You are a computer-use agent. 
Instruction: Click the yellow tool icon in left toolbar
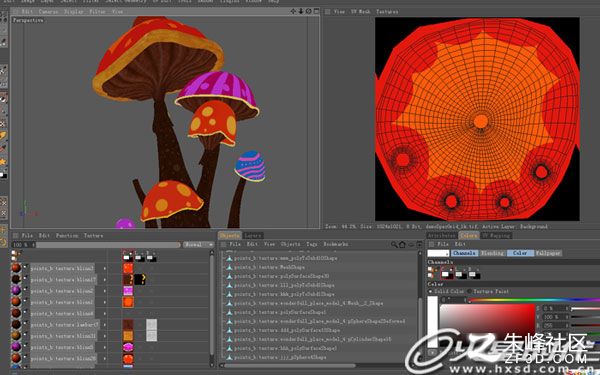3,136
